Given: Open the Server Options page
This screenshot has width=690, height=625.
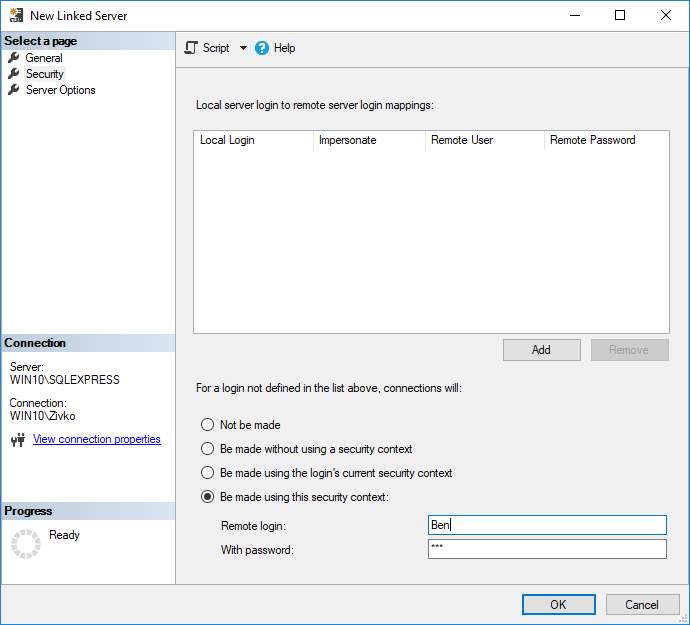Looking at the screenshot, I should (x=60, y=90).
